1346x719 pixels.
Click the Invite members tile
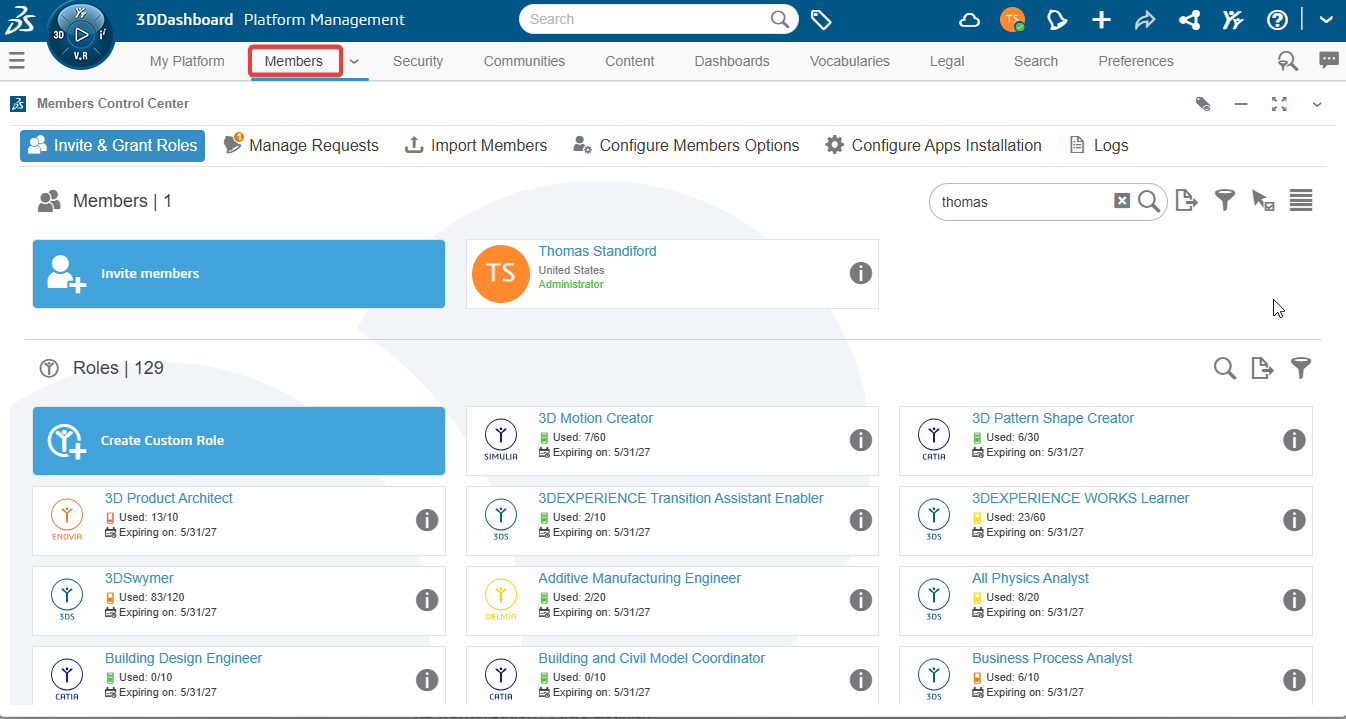[239, 273]
